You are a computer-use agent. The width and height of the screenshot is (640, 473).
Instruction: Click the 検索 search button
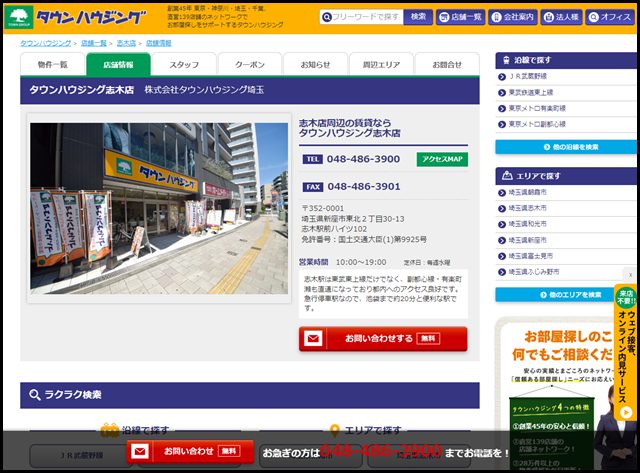(x=418, y=17)
